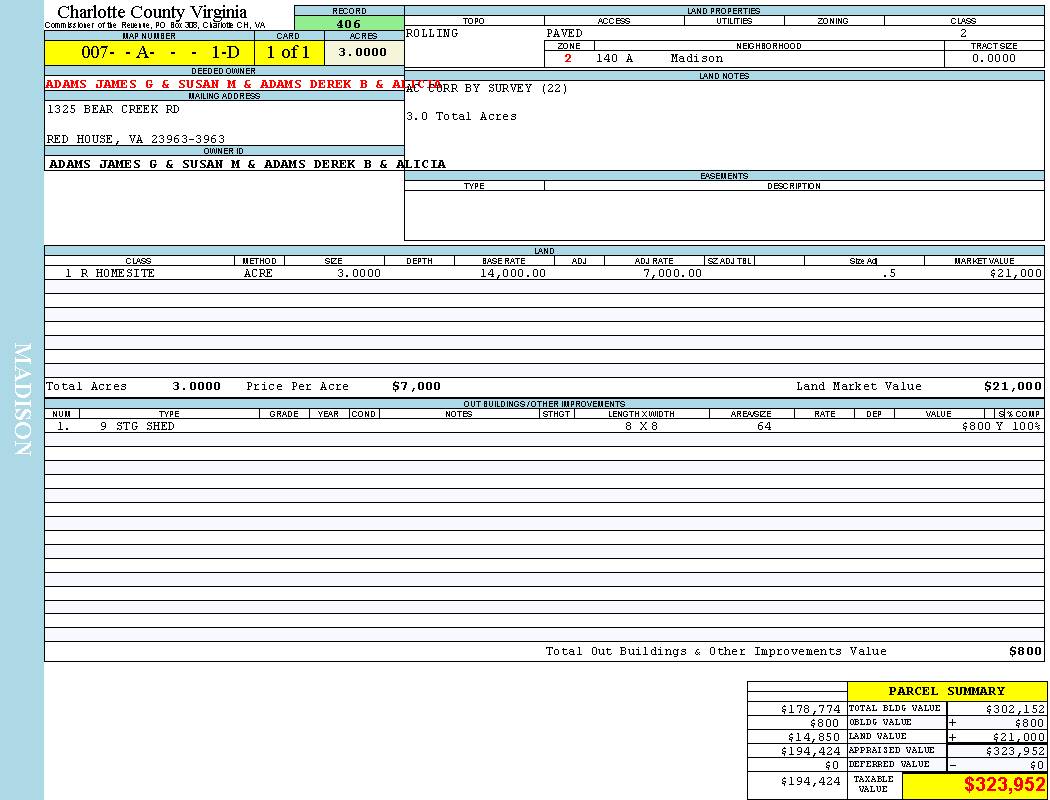This screenshot has height=800, width=1050.
Task: Click the vertical MADISON sidebar label
Action: tap(22, 399)
